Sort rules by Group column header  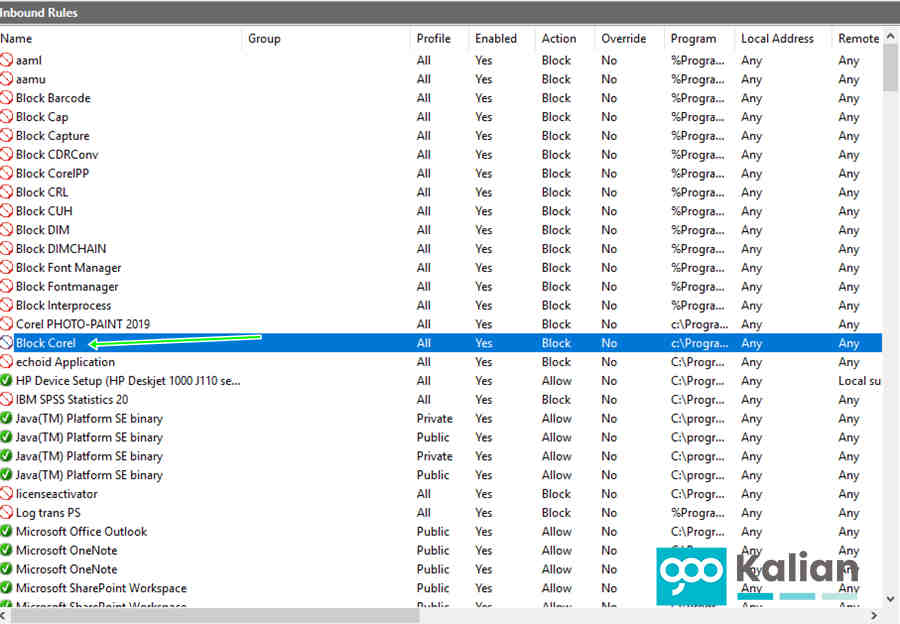tap(264, 38)
